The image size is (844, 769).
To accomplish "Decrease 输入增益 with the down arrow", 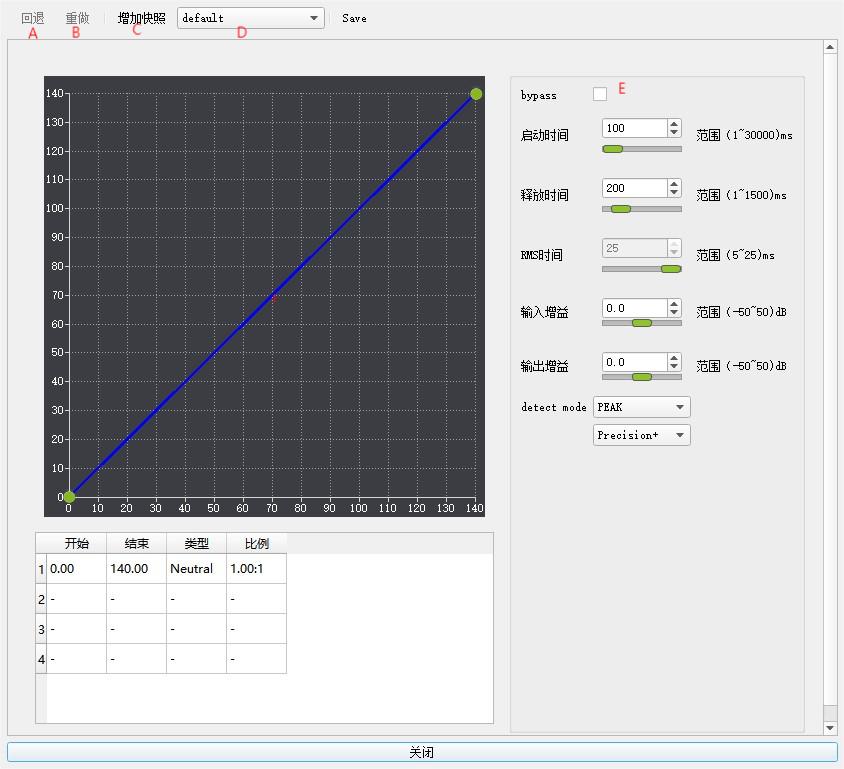I will (x=674, y=312).
